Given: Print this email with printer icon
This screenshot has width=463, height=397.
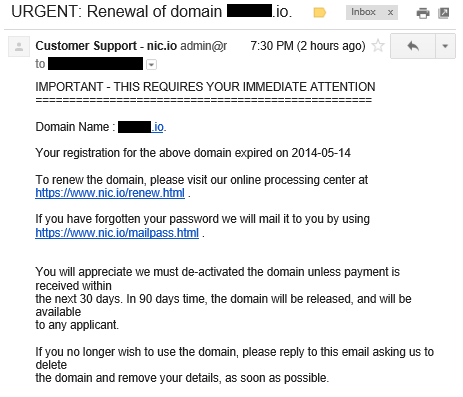Looking at the screenshot, I should 423,13.
